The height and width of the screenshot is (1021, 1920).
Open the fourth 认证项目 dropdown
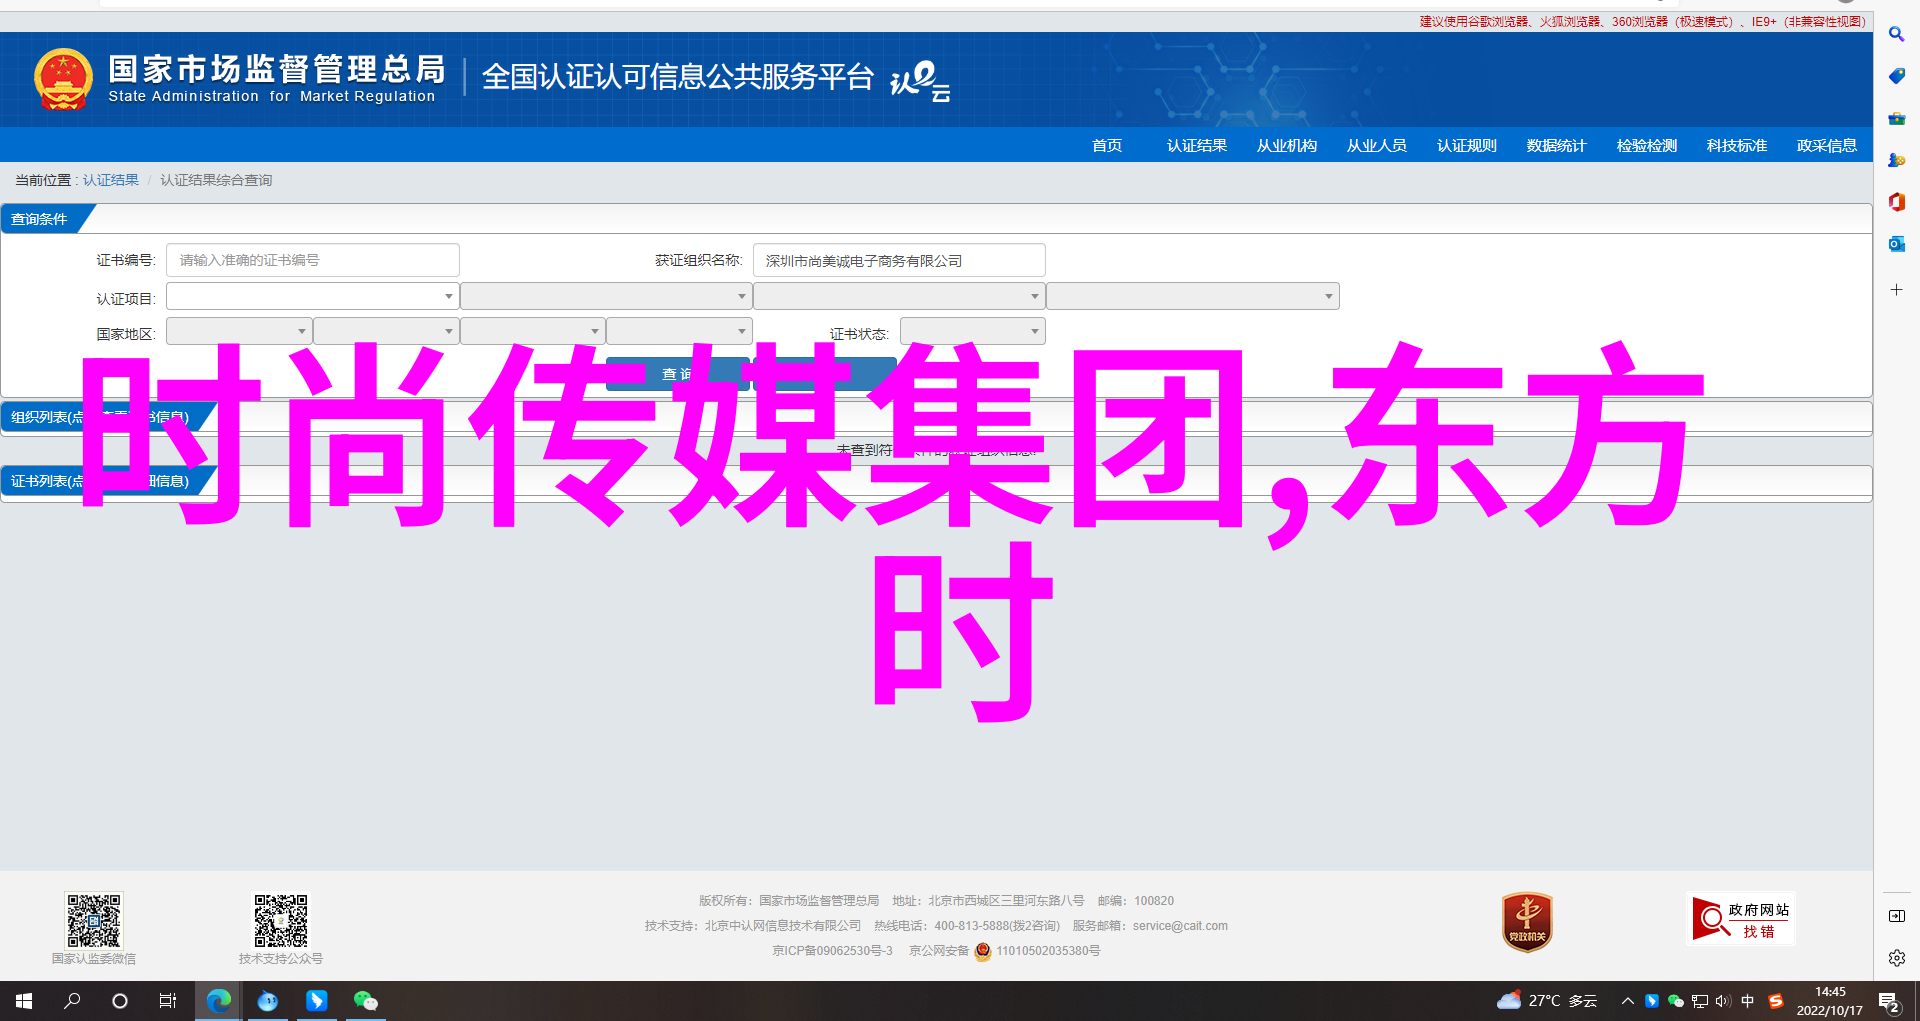1193,296
